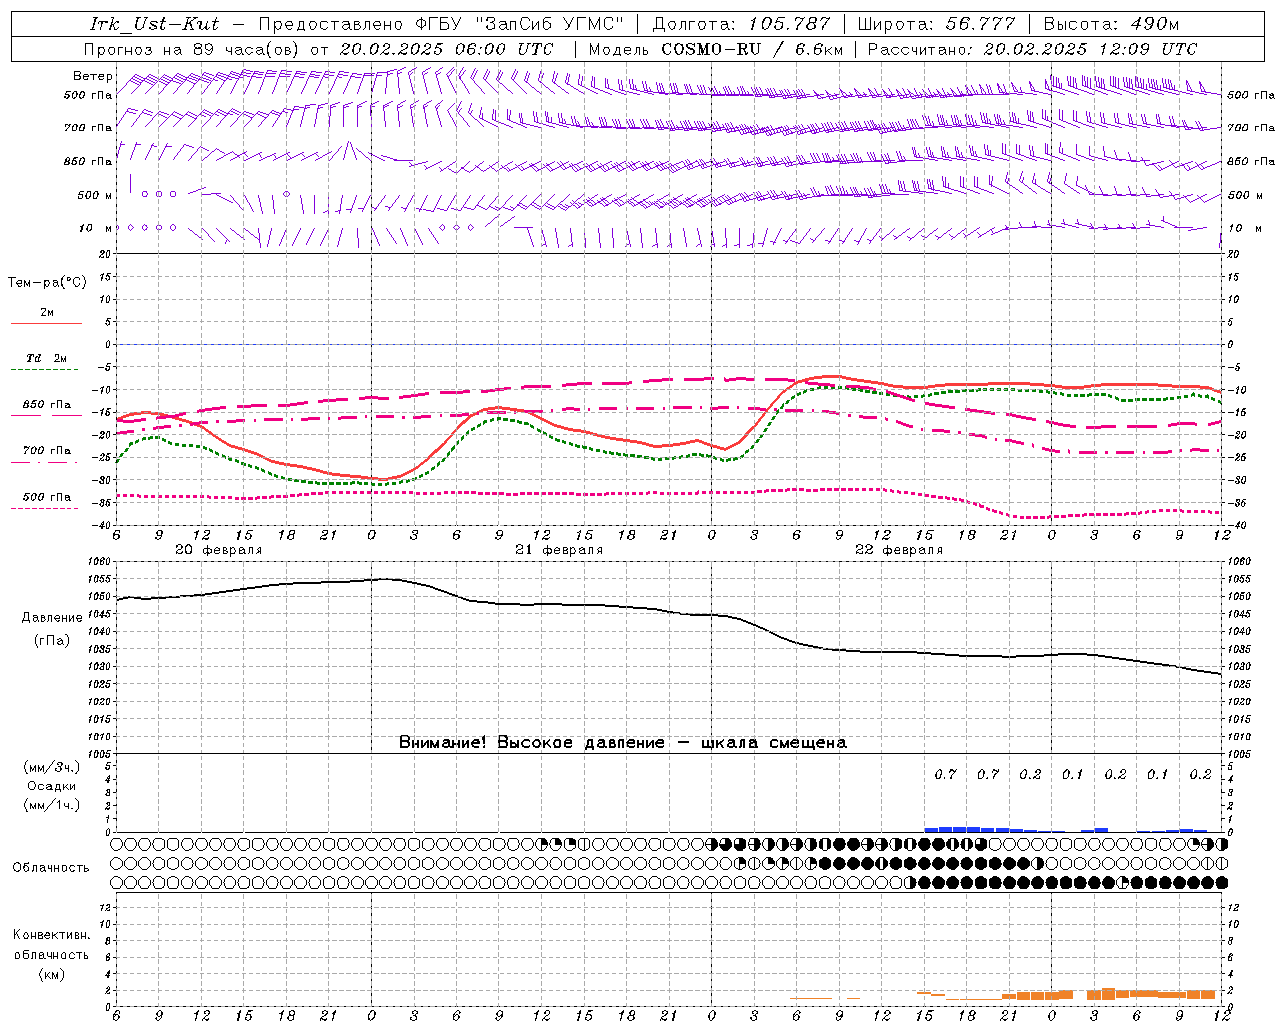Click the 22 февраля date label
This screenshot has height=1024, width=1280.
899,550
